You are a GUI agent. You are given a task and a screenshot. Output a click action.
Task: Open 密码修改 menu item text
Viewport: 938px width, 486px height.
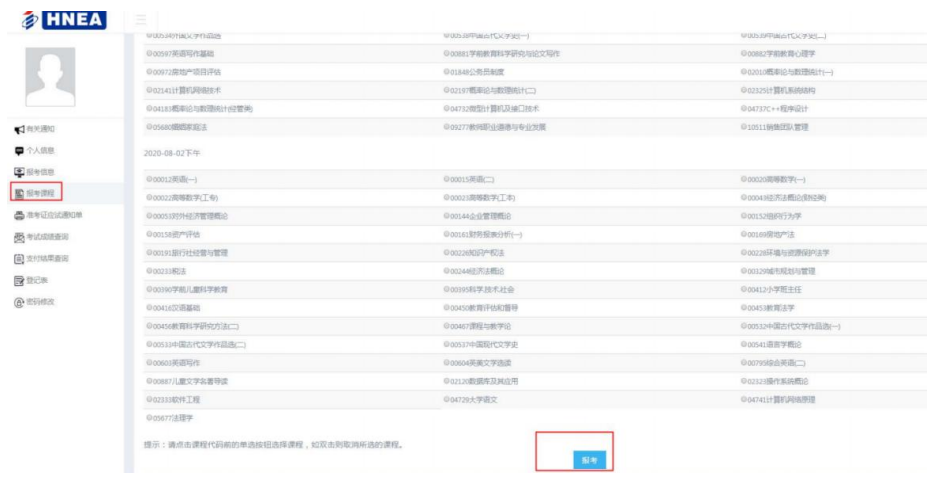[x=41, y=301]
